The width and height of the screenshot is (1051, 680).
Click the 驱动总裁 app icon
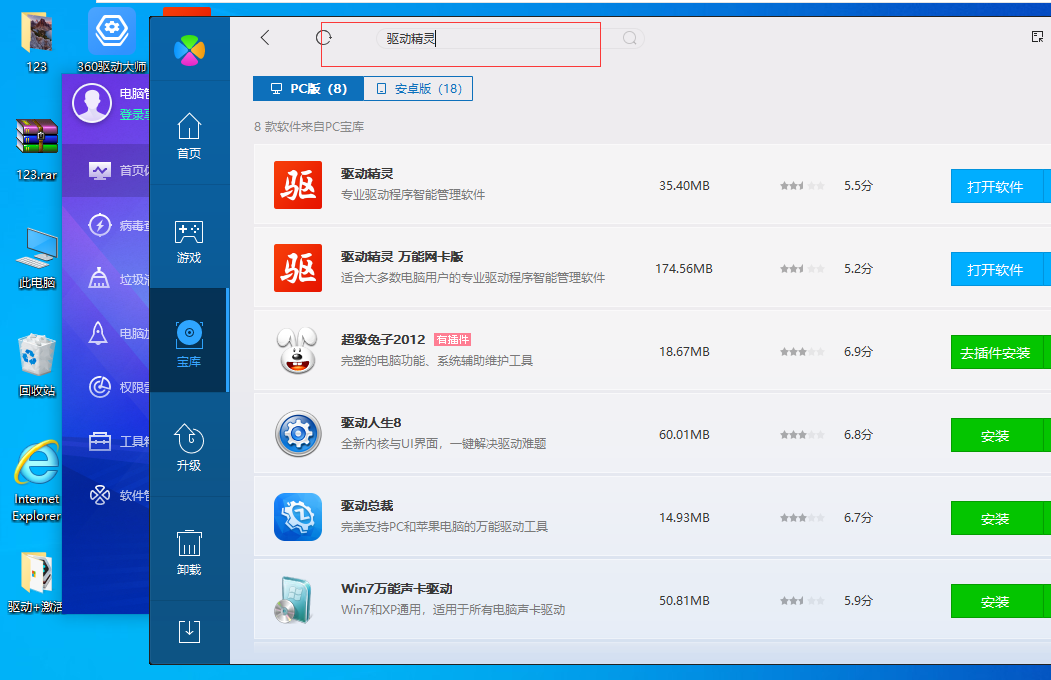298,517
